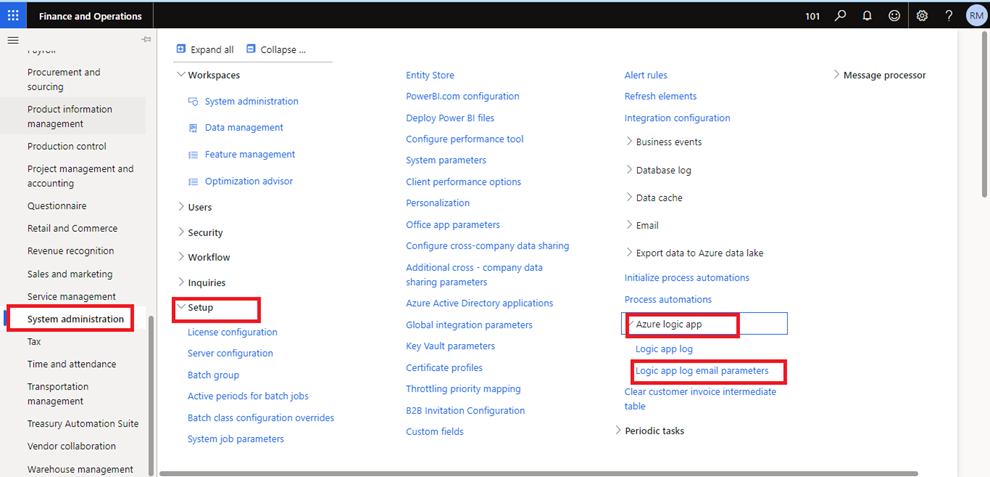Open the System parameters link
990x477 pixels.
pyautogui.click(x=446, y=160)
